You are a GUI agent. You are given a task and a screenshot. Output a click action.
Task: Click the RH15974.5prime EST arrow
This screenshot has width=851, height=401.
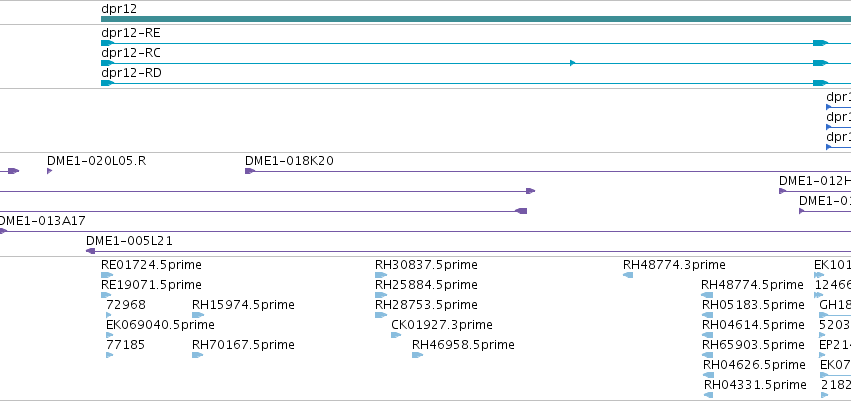[x=198, y=315]
